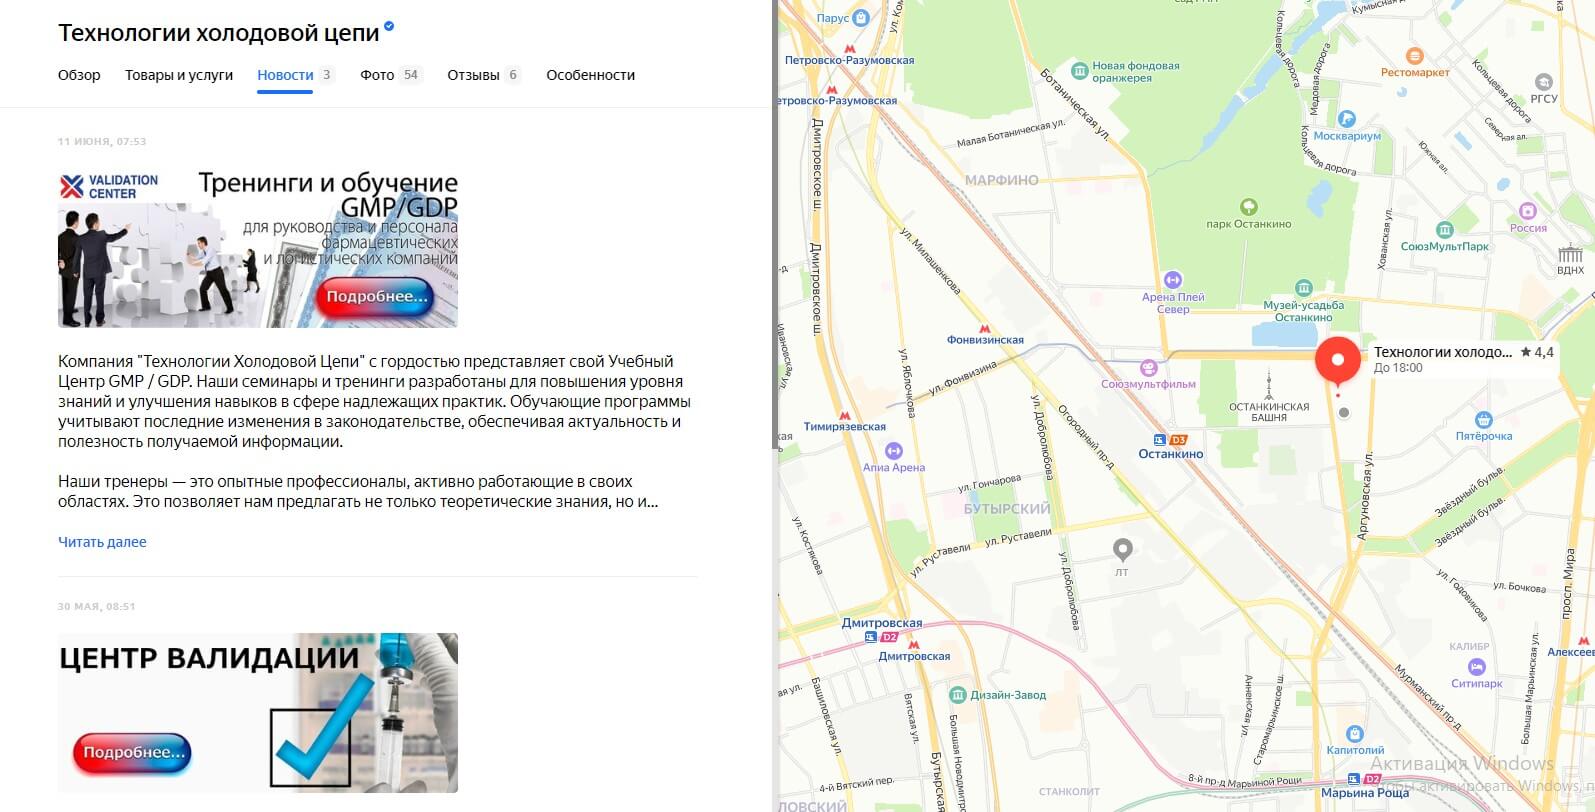This screenshot has height=812, width=1595.
Task: Click the Фонвизинская metro icon
Action: pyautogui.click(x=985, y=327)
